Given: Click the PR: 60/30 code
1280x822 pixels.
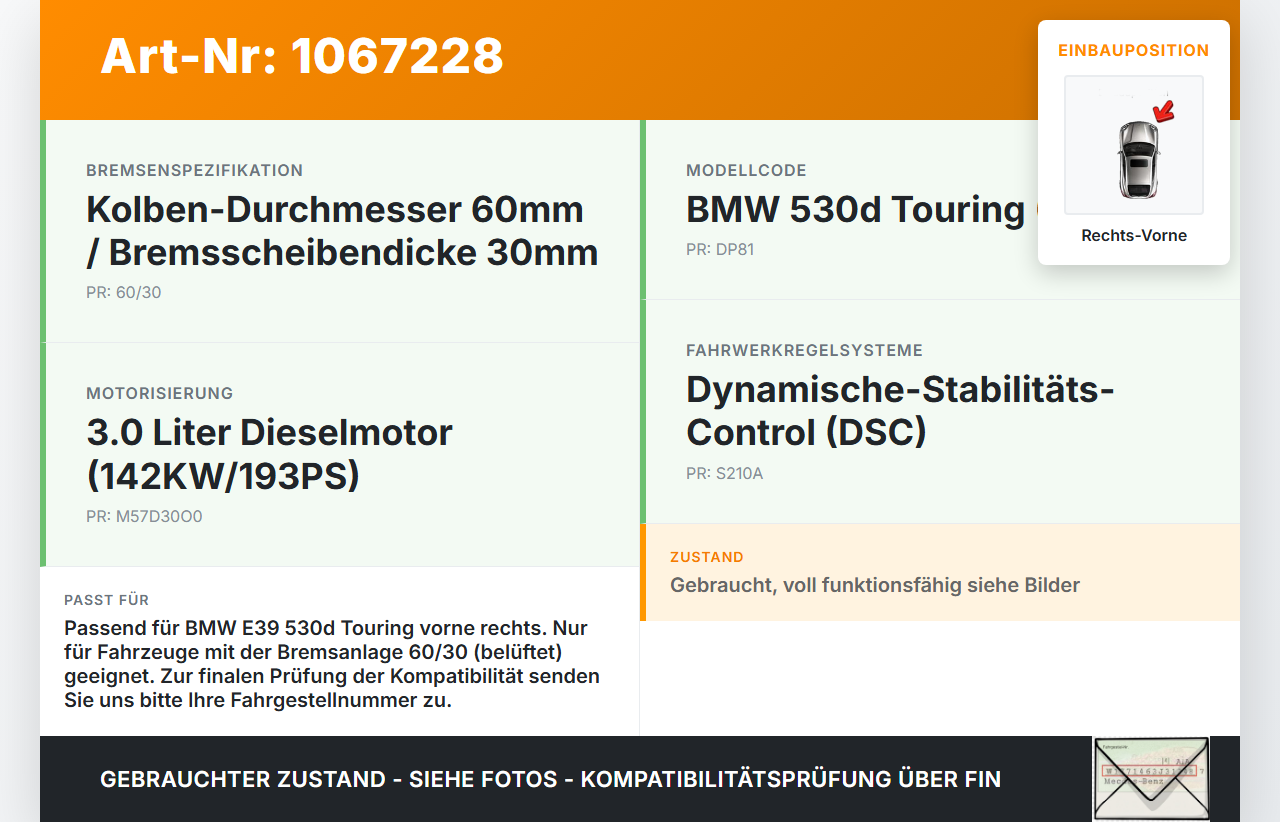Looking at the screenshot, I should (123, 293).
